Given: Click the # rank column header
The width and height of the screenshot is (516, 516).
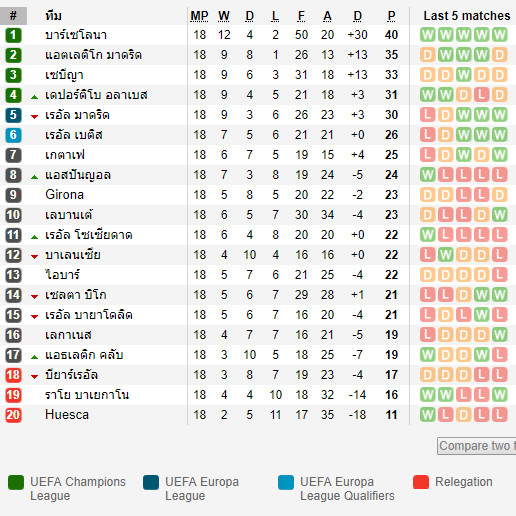Looking at the screenshot, I should point(13,16).
